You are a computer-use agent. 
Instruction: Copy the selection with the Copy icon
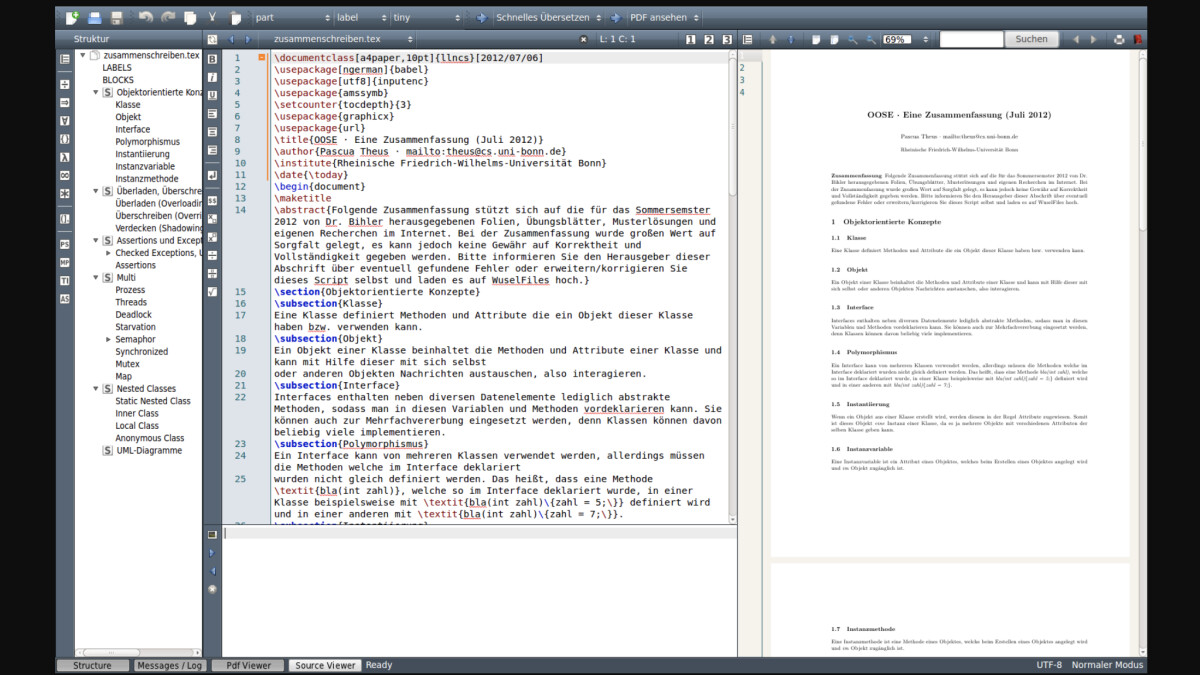tap(190, 17)
